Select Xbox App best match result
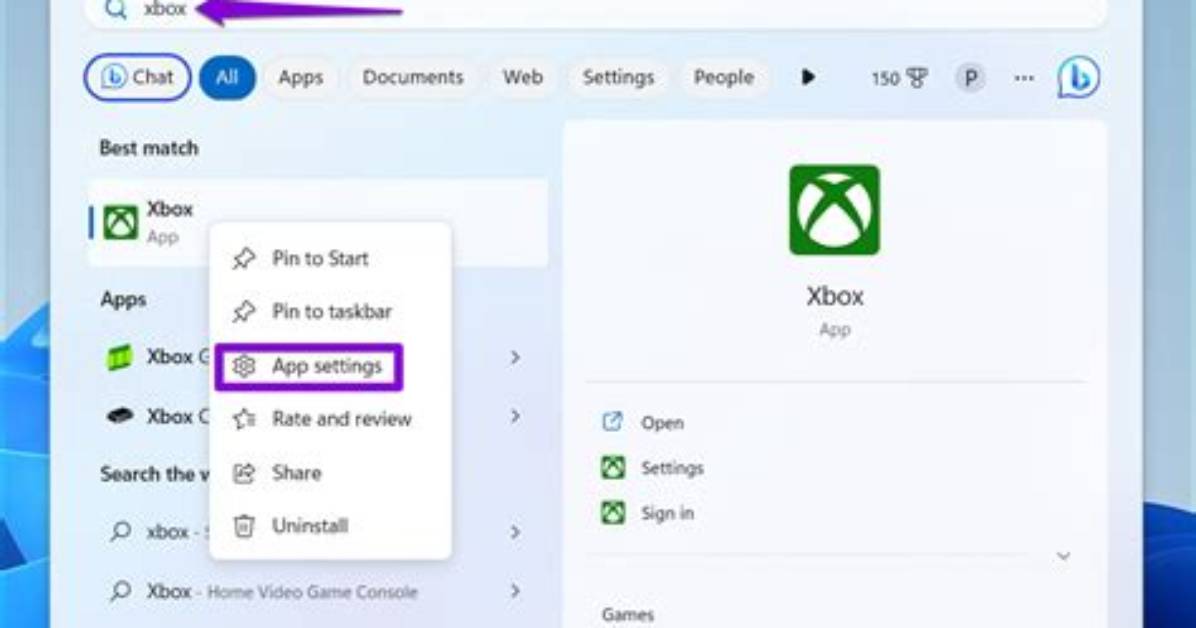This screenshot has width=1196, height=628. [x=317, y=223]
